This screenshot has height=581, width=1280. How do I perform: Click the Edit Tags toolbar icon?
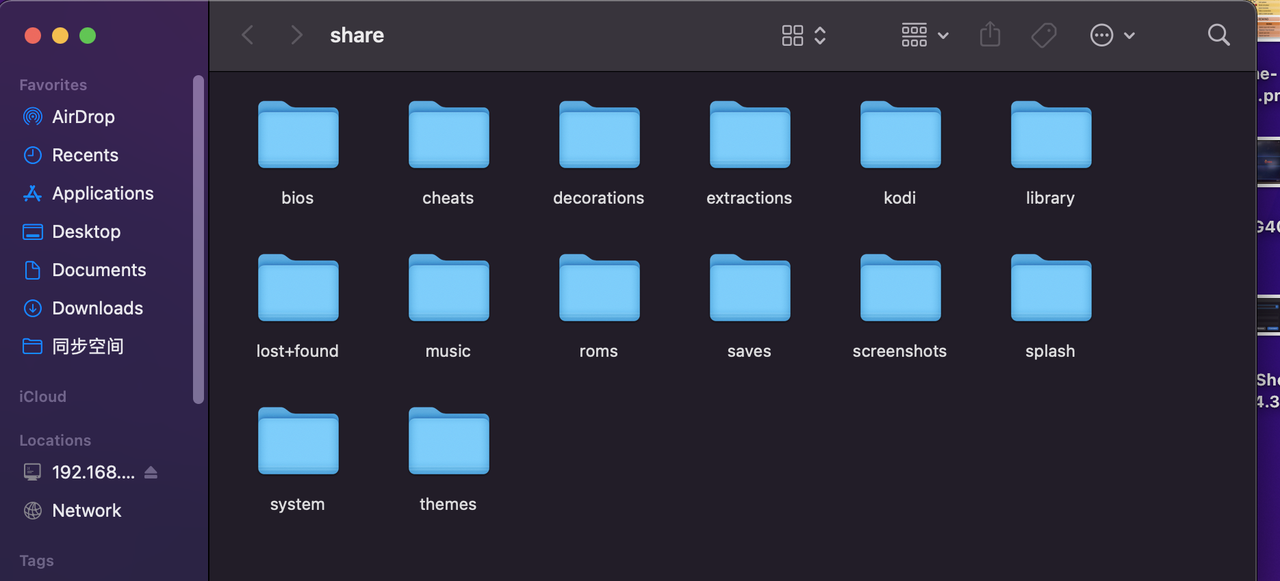pos(1044,35)
